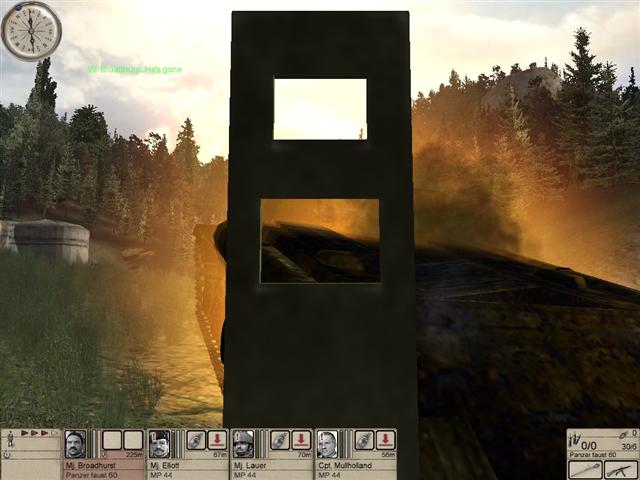Viewport: 640px width, 480px height.
Task: Click the 67m distance under Elliott
Action: pos(220,455)
